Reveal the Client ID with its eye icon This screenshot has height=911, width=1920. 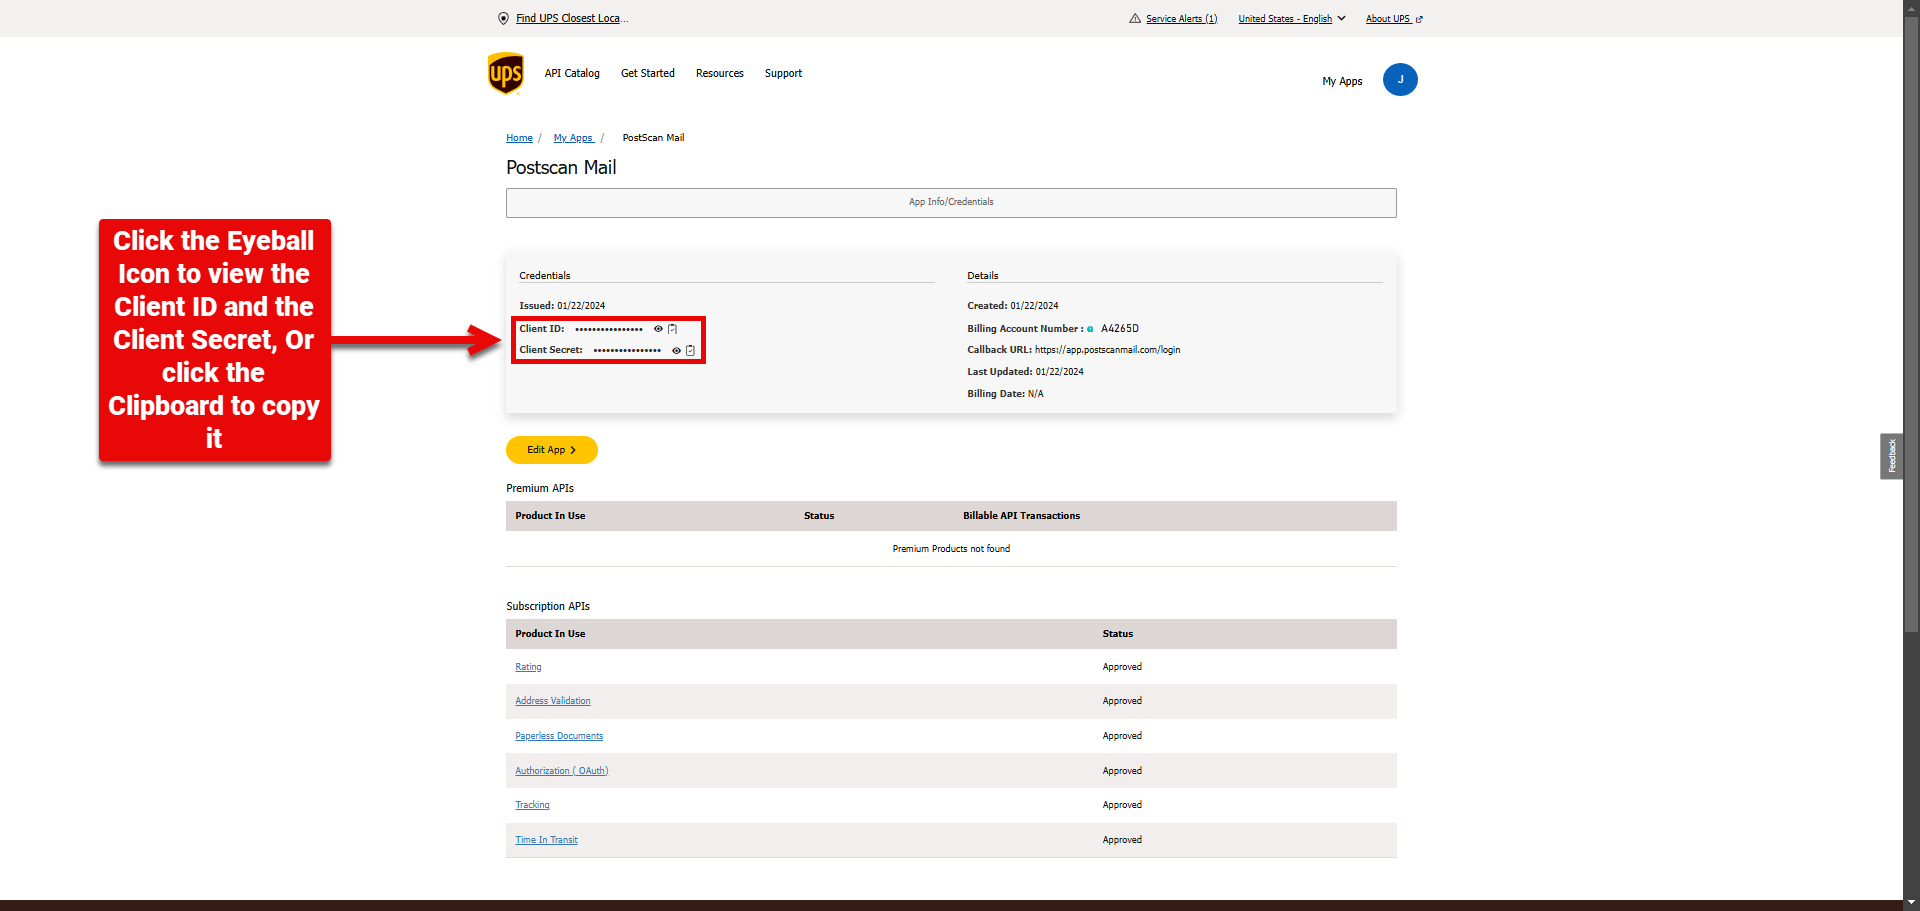click(658, 329)
